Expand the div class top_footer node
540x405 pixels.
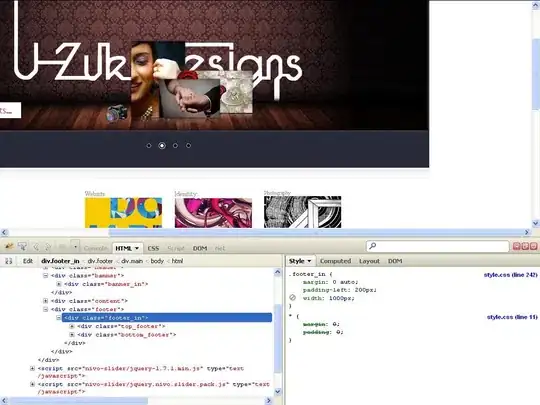72,326
